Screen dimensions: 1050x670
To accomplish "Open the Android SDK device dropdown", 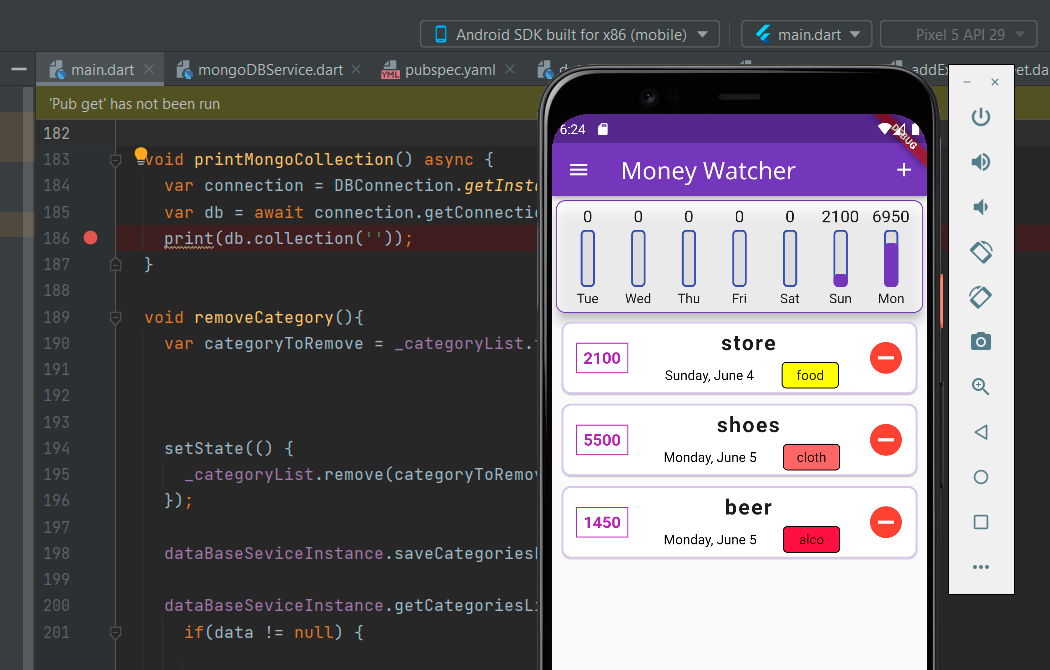I will point(569,34).
